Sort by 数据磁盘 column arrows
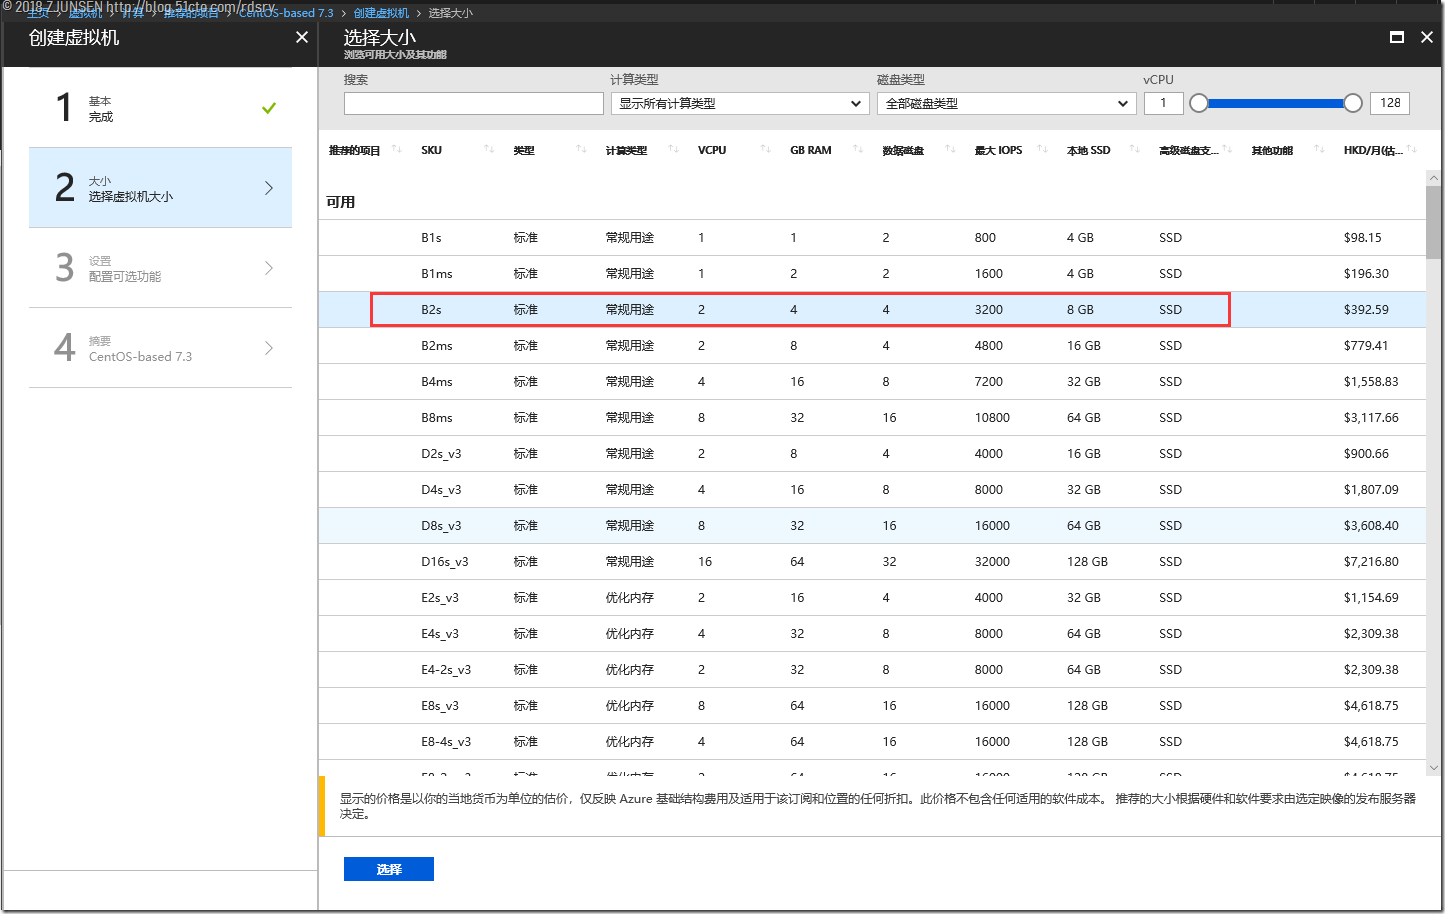 [951, 150]
